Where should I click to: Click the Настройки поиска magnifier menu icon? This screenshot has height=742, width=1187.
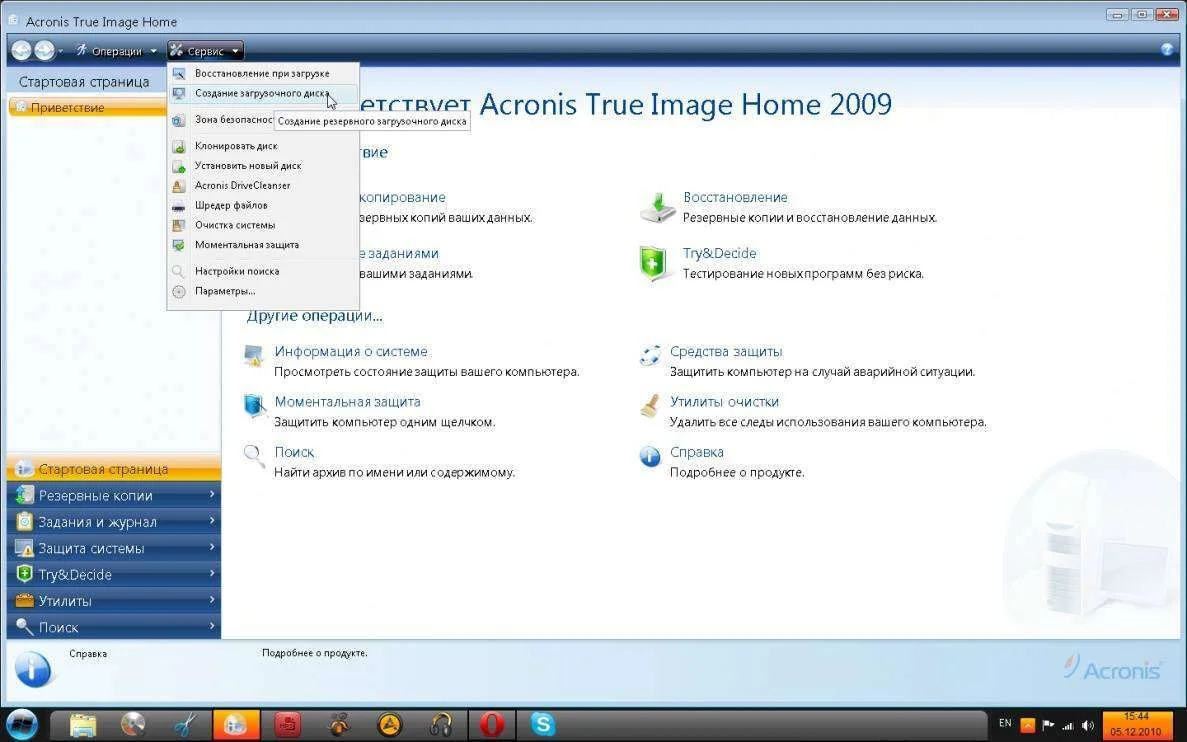pyautogui.click(x=179, y=271)
